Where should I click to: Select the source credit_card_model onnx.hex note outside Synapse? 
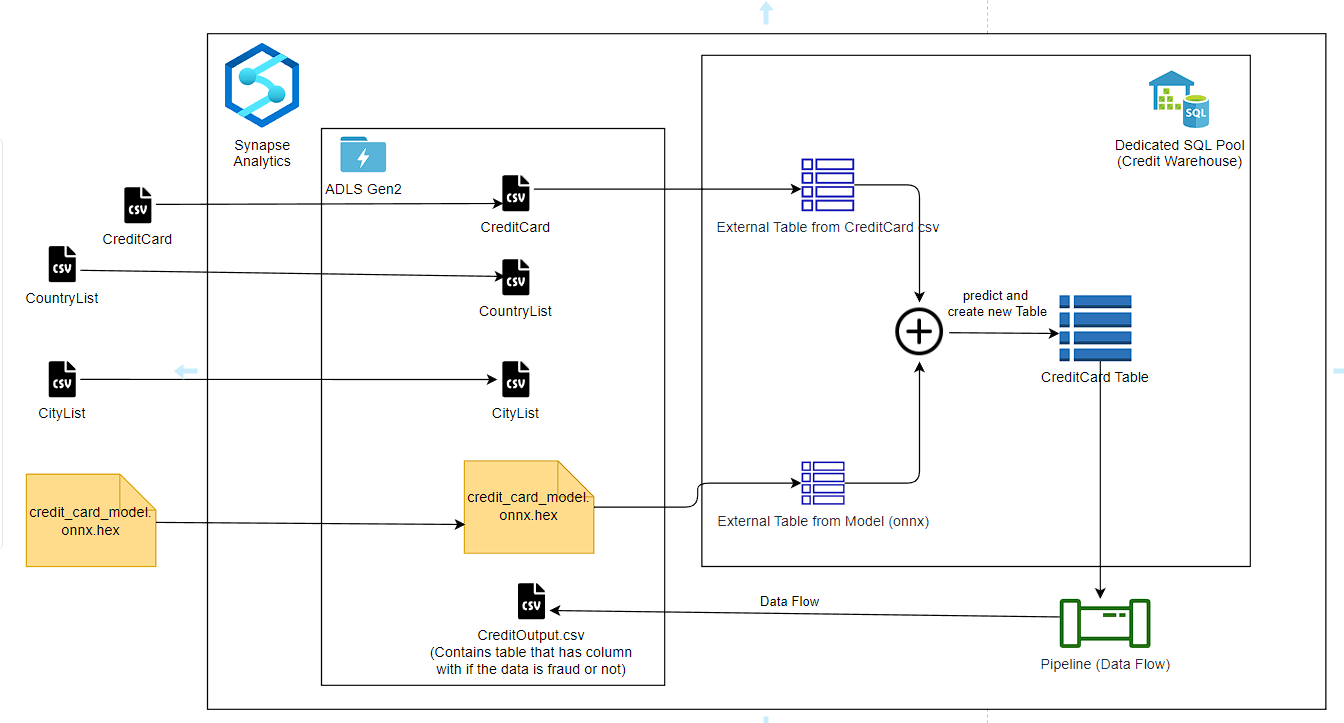pos(91,520)
